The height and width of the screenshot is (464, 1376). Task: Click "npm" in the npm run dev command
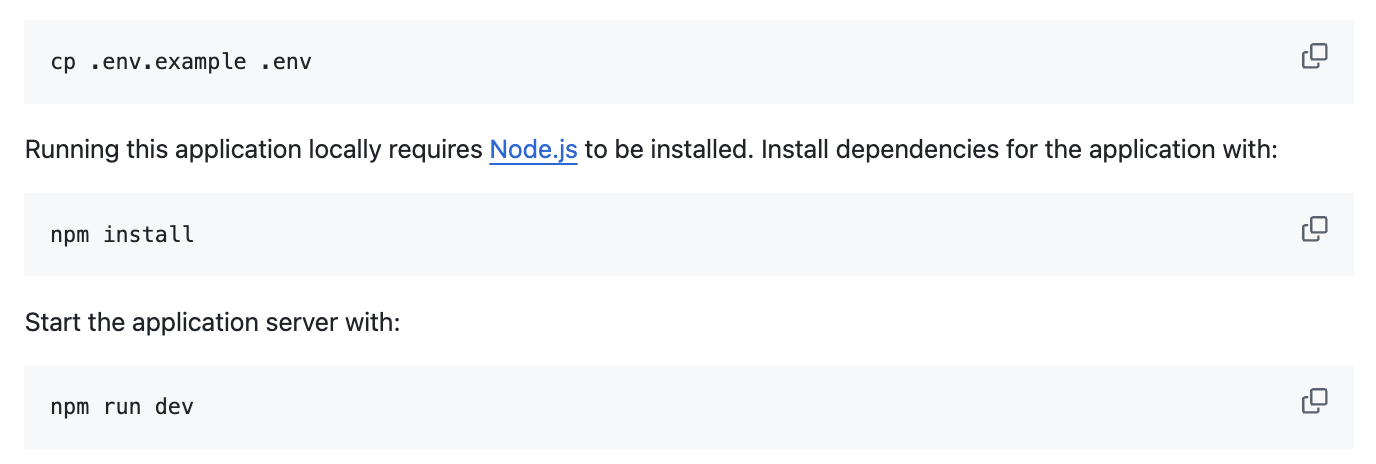coord(69,407)
